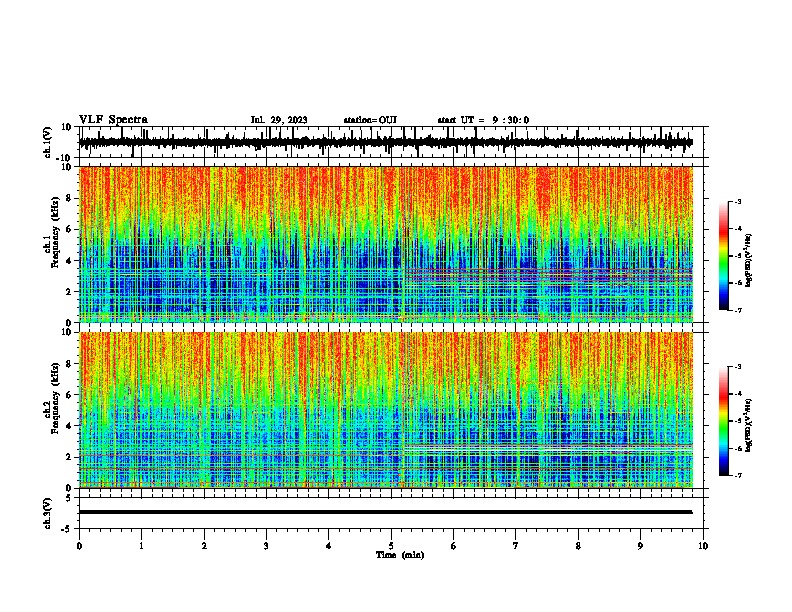Image resolution: width=792 pixels, height=612 pixels.
Task: Click the "ch.3(V)" axis label
Action: pos(48,513)
